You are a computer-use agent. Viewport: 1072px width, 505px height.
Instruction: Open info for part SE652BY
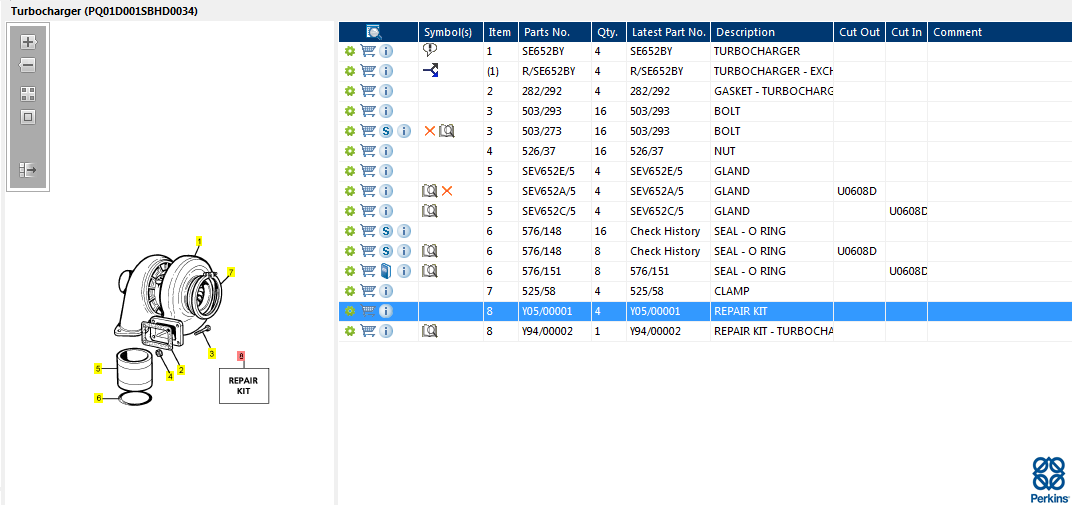(x=386, y=51)
